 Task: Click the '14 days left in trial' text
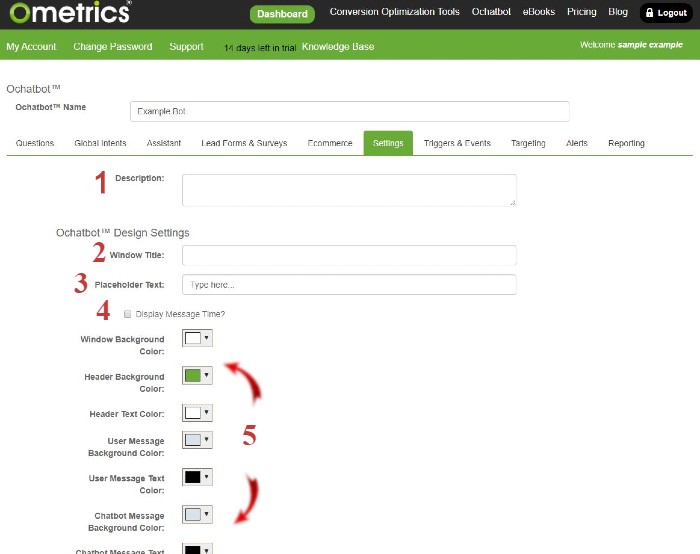coord(260,48)
